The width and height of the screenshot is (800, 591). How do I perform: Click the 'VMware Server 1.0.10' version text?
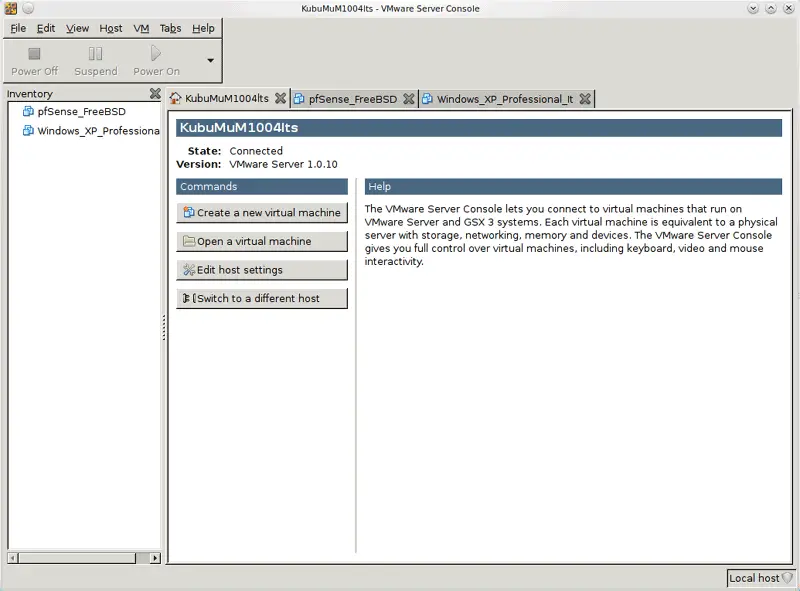click(283, 164)
